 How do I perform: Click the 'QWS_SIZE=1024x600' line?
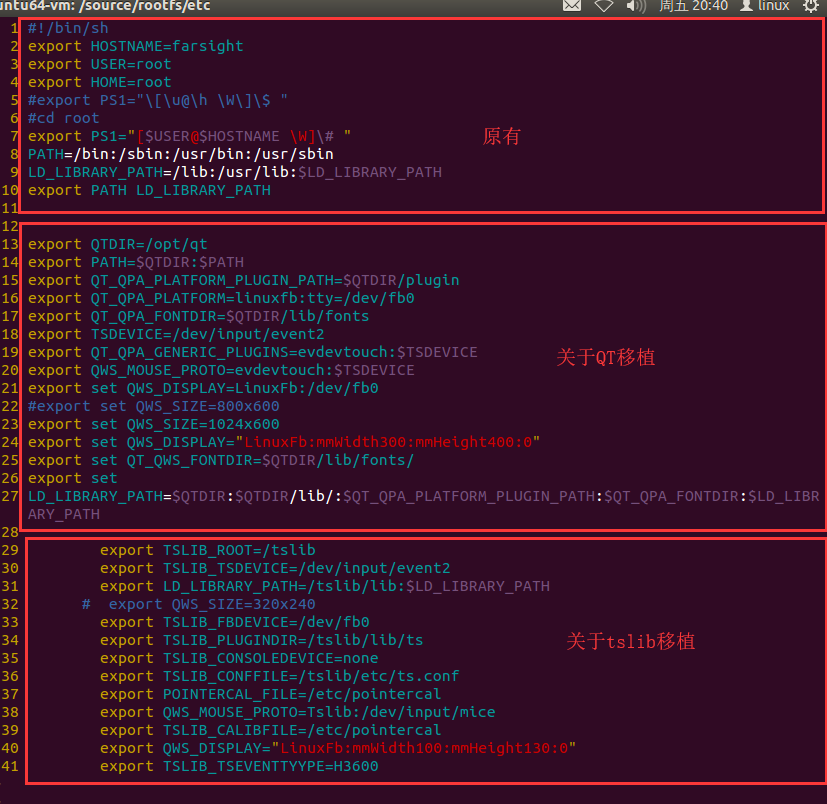point(153,424)
